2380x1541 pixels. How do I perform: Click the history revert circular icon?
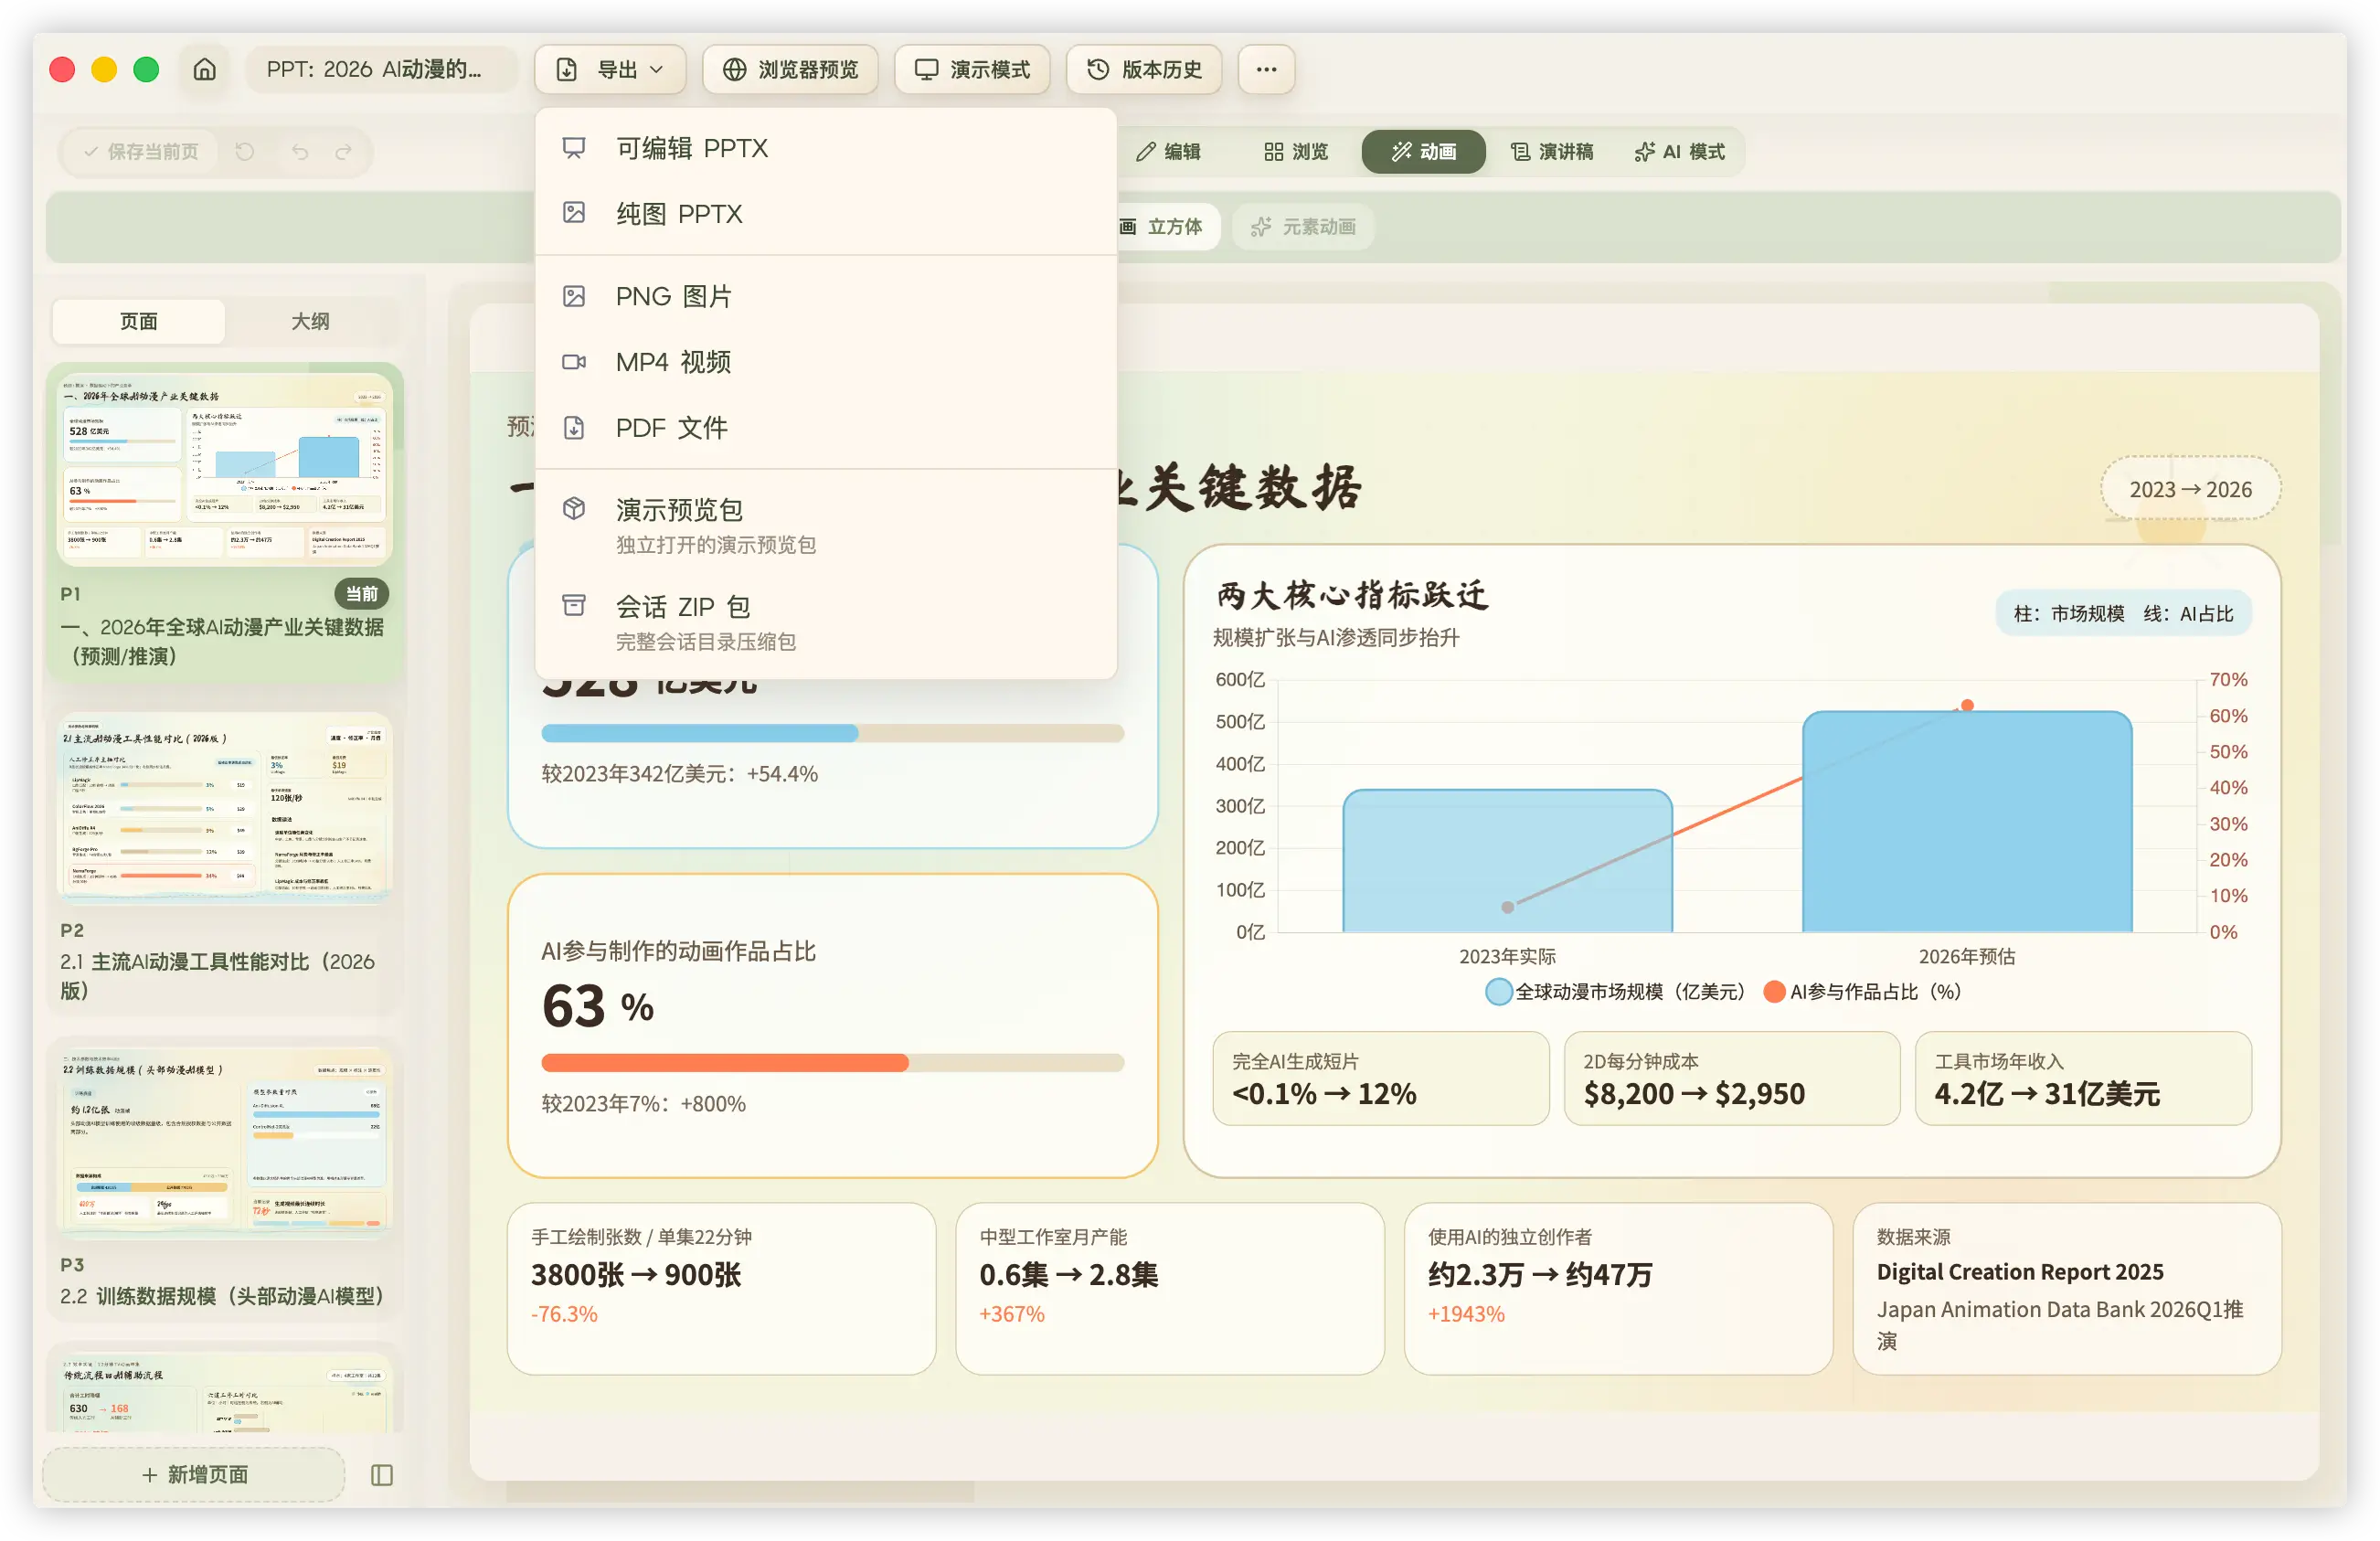coord(245,152)
